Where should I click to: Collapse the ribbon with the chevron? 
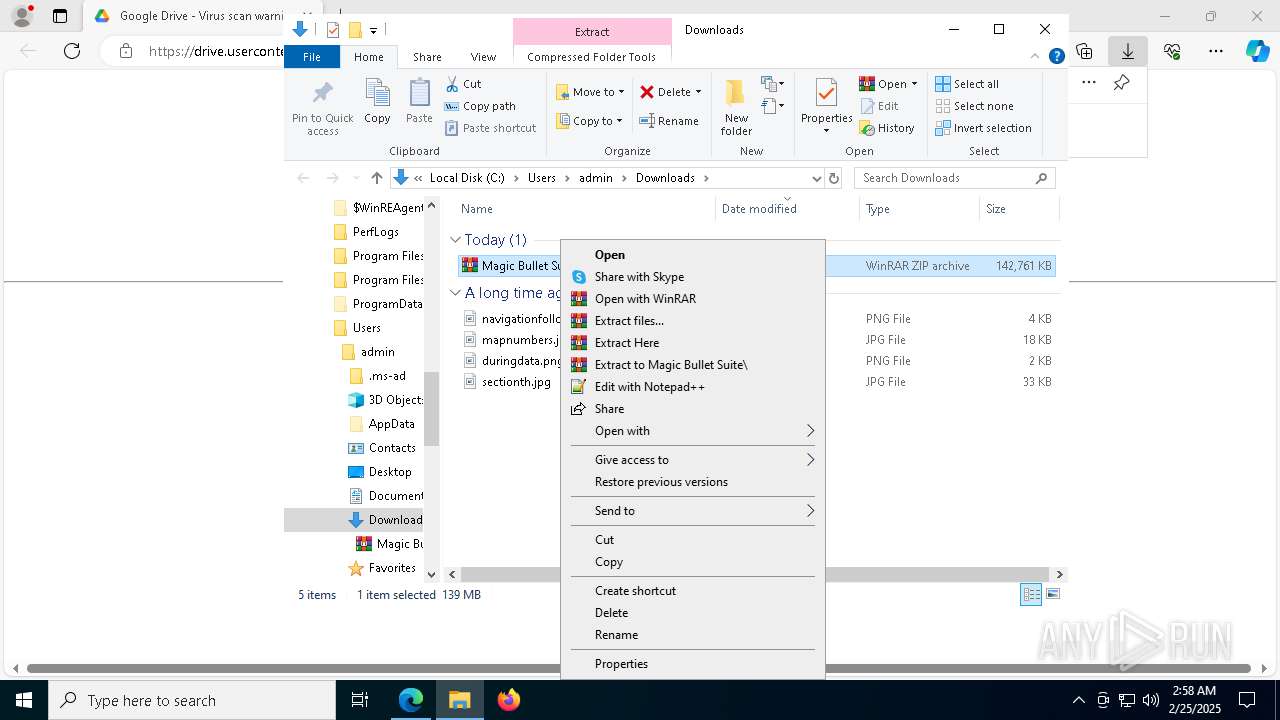pyautogui.click(x=1035, y=56)
